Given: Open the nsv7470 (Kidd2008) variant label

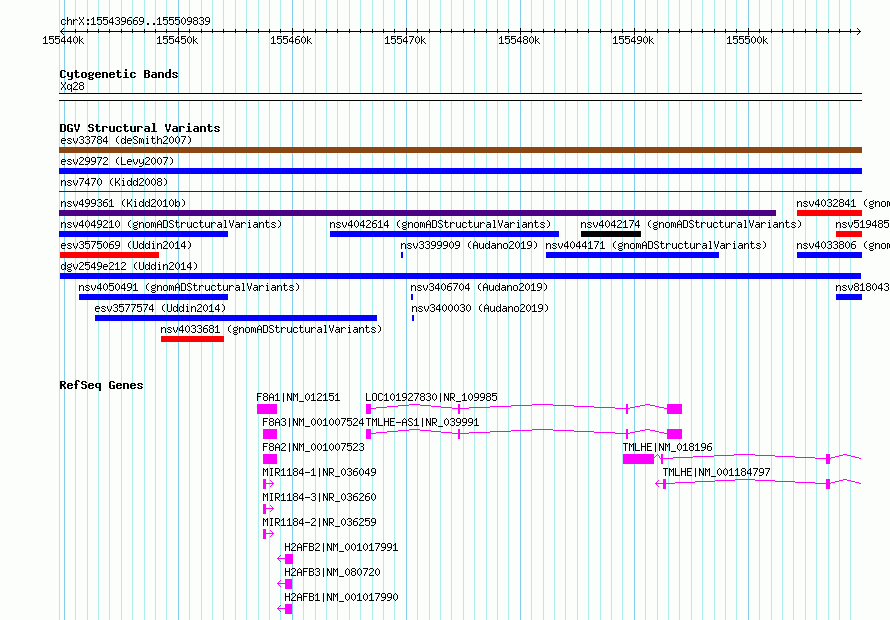Looking at the screenshot, I should pos(114,182).
